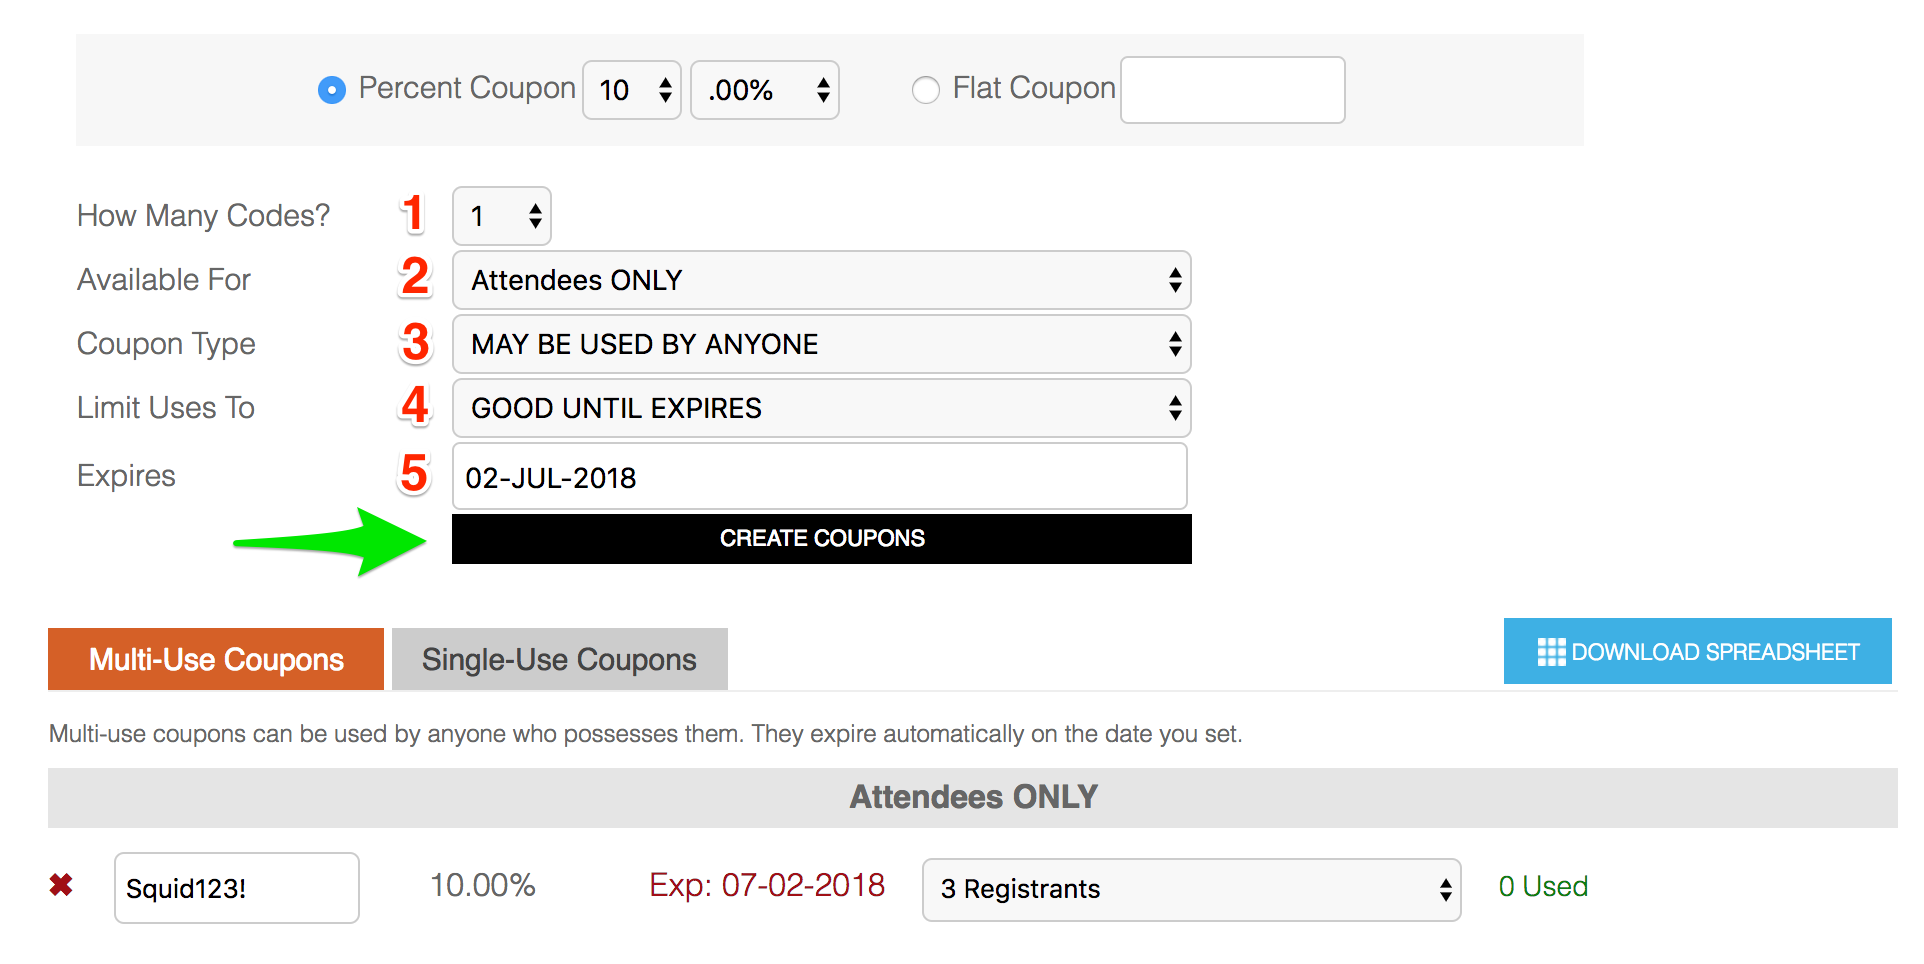Open the How Many Codes dropdown
Screen dimensions: 1924x964
[x=502, y=216]
